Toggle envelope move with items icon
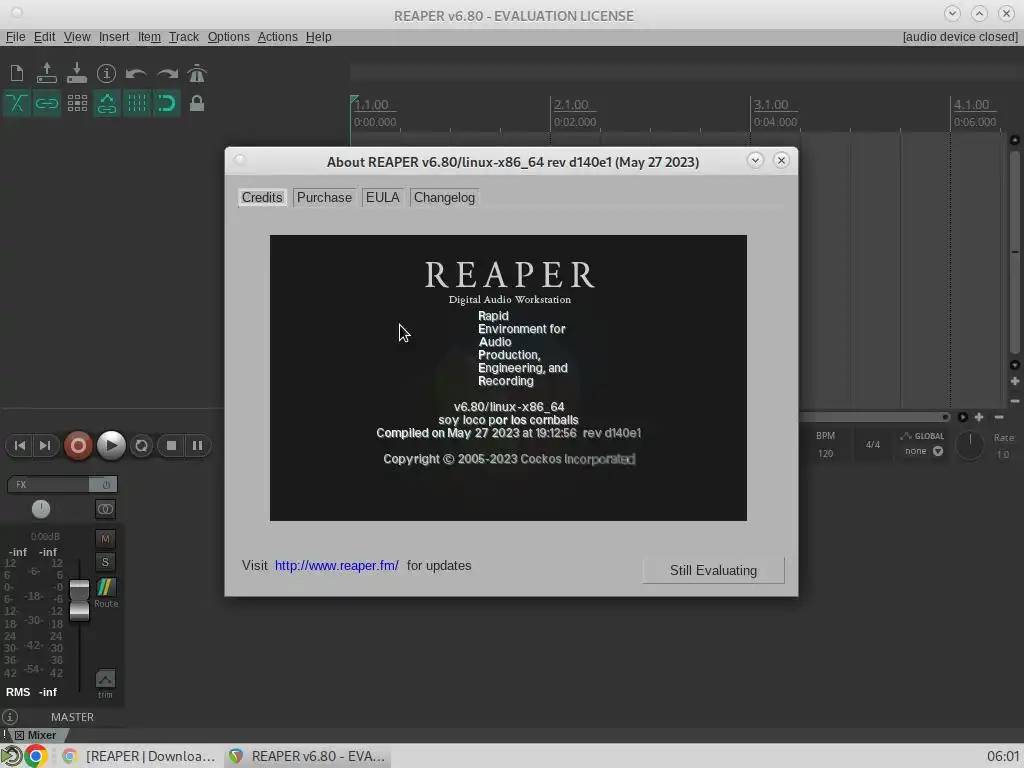Viewport: 1024px width, 768px height. (106, 103)
